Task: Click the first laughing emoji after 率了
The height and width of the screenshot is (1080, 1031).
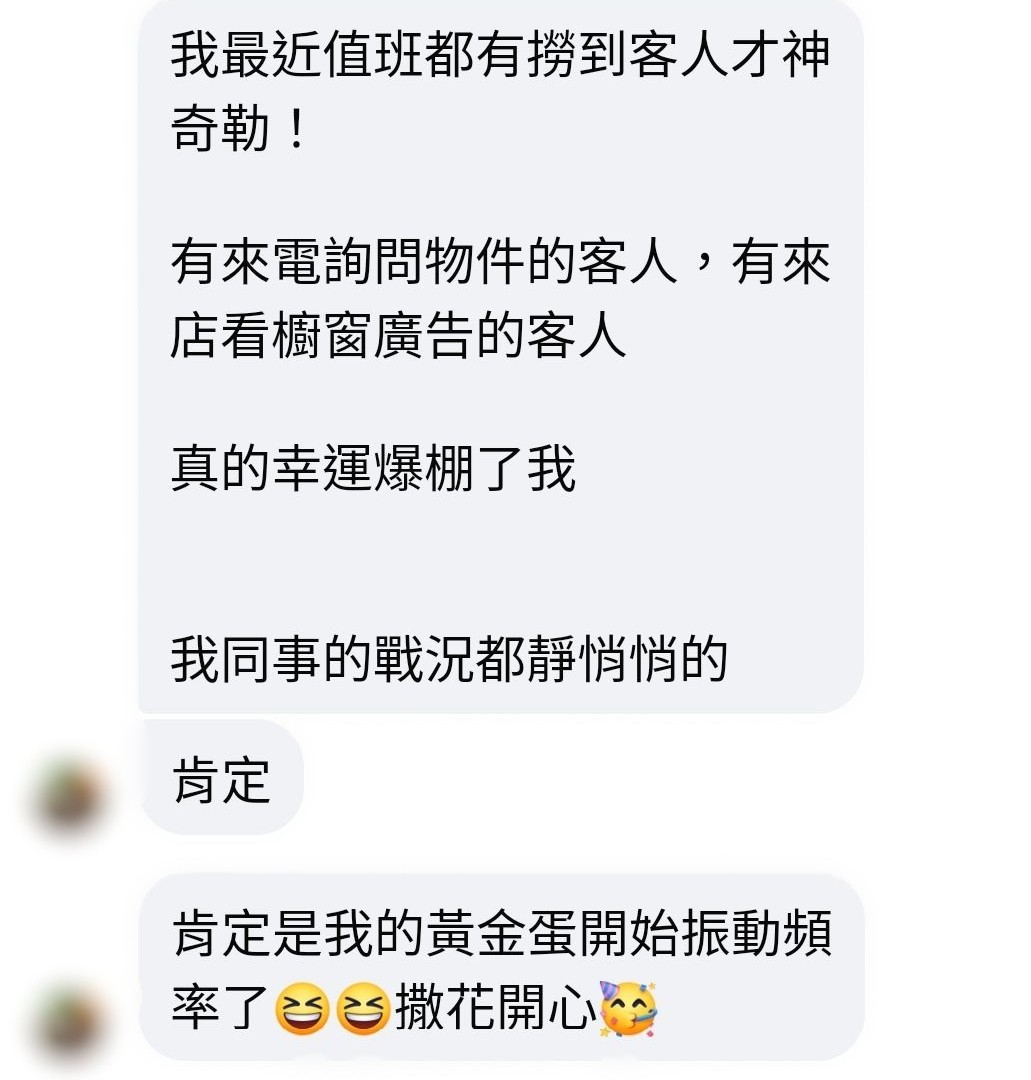Action: coord(301,1009)
